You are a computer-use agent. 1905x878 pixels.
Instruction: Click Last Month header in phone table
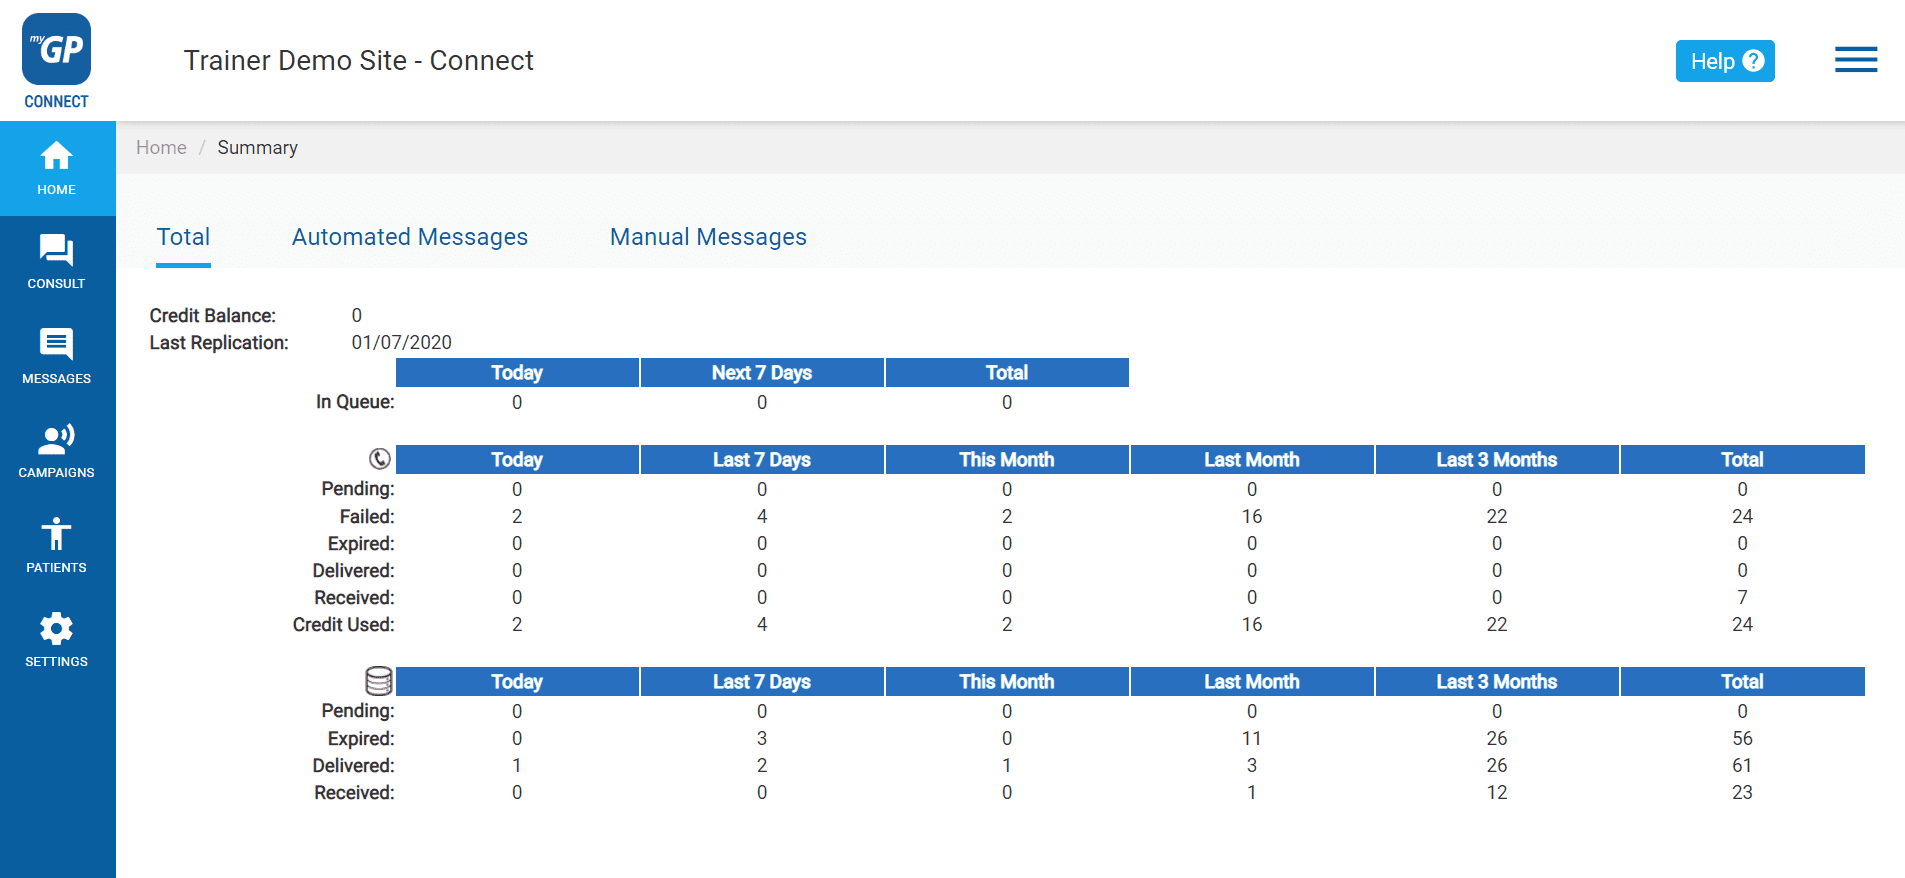(1252, 460)
